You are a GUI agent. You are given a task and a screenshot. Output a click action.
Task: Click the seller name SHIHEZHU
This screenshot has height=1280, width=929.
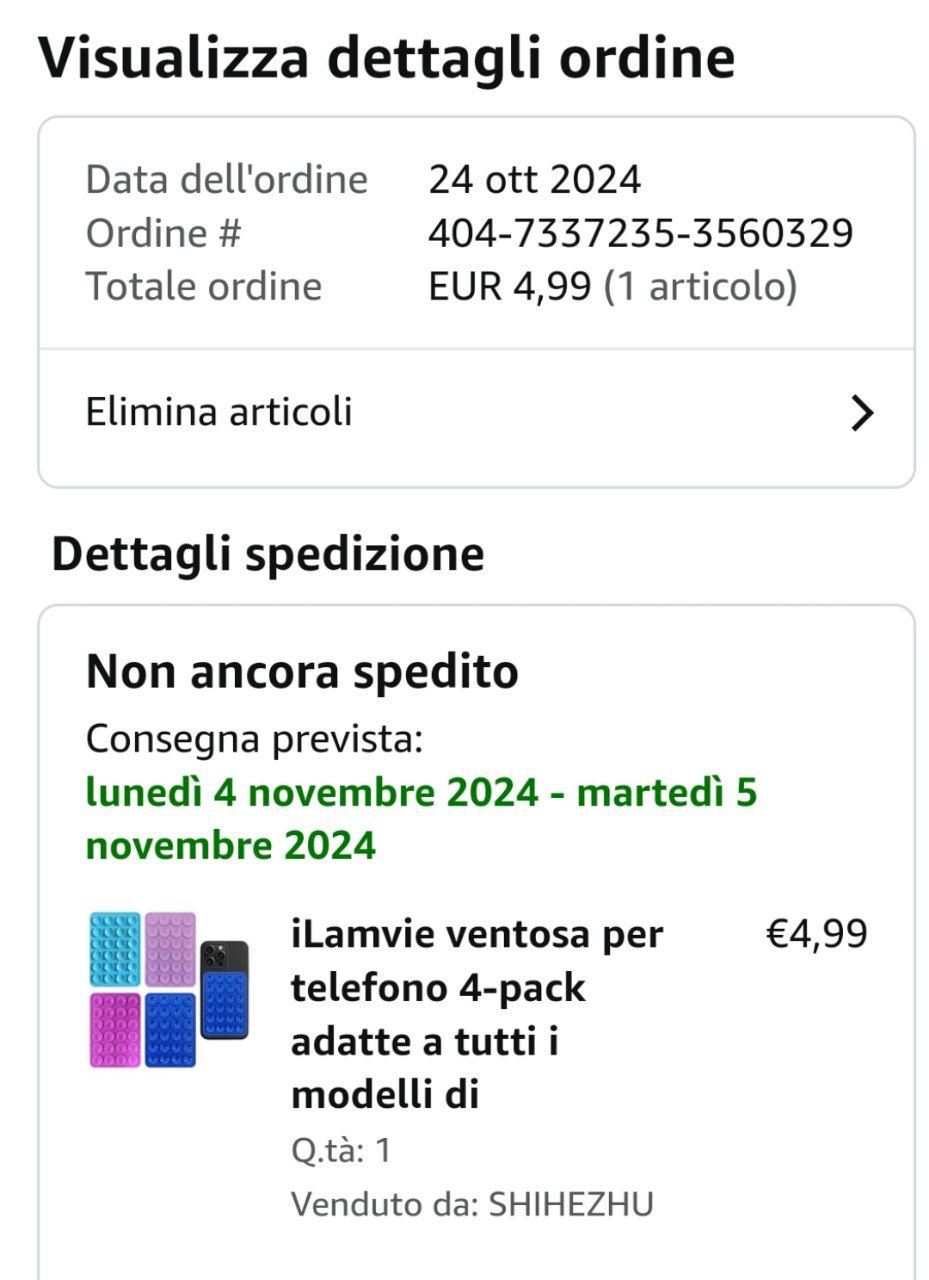(570, 1204)
